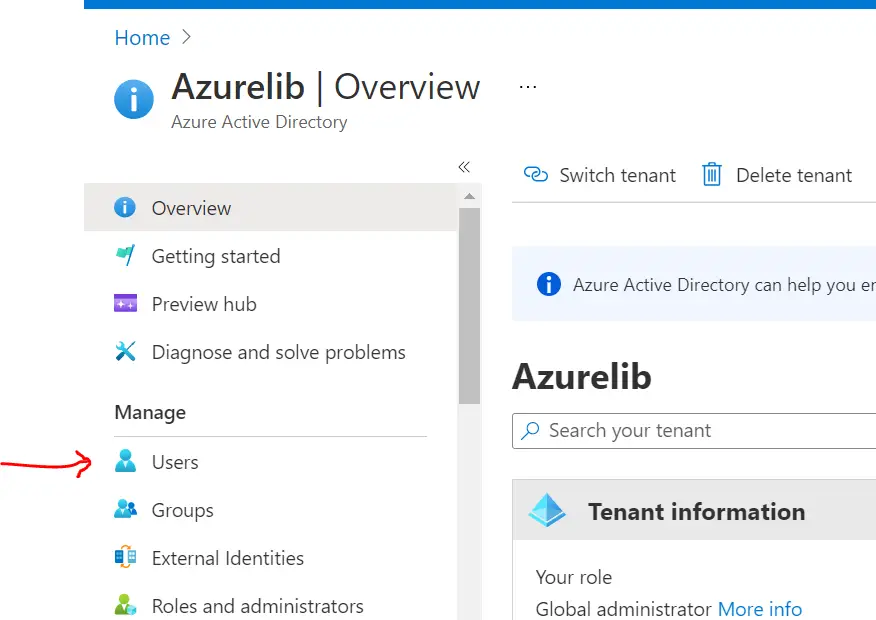Click the Home breadcrumb link
876x620 pixels.
142,38
